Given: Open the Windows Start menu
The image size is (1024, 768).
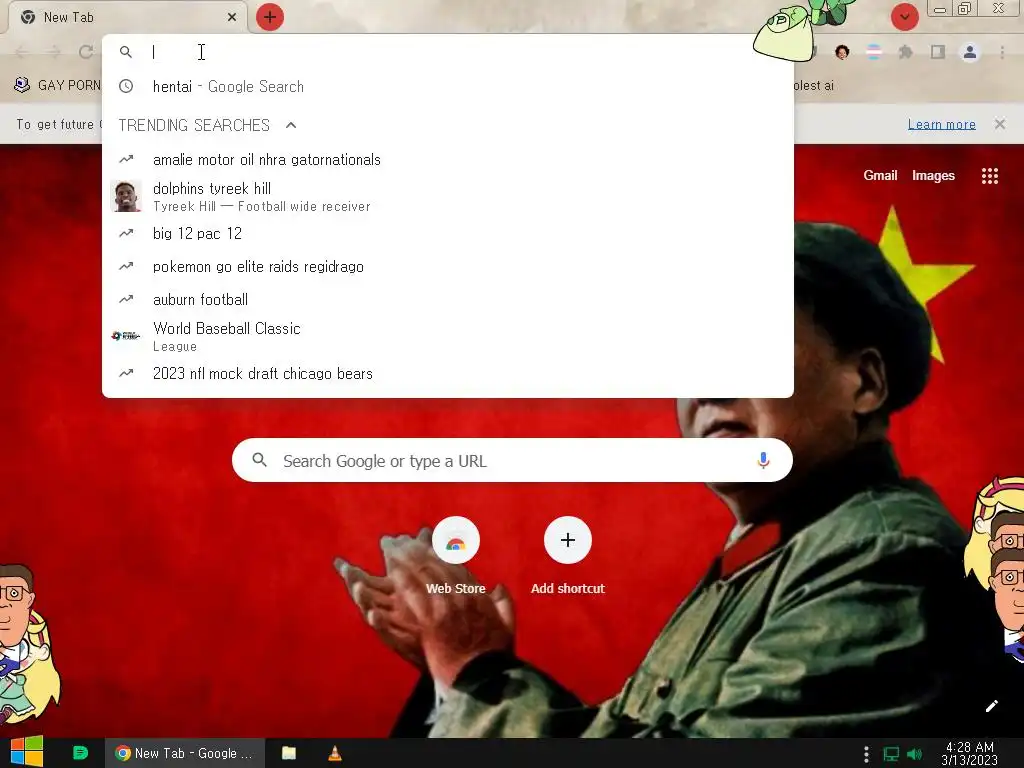Looking at the screenshot, I should pyautogui.click(x=27, y=752).
